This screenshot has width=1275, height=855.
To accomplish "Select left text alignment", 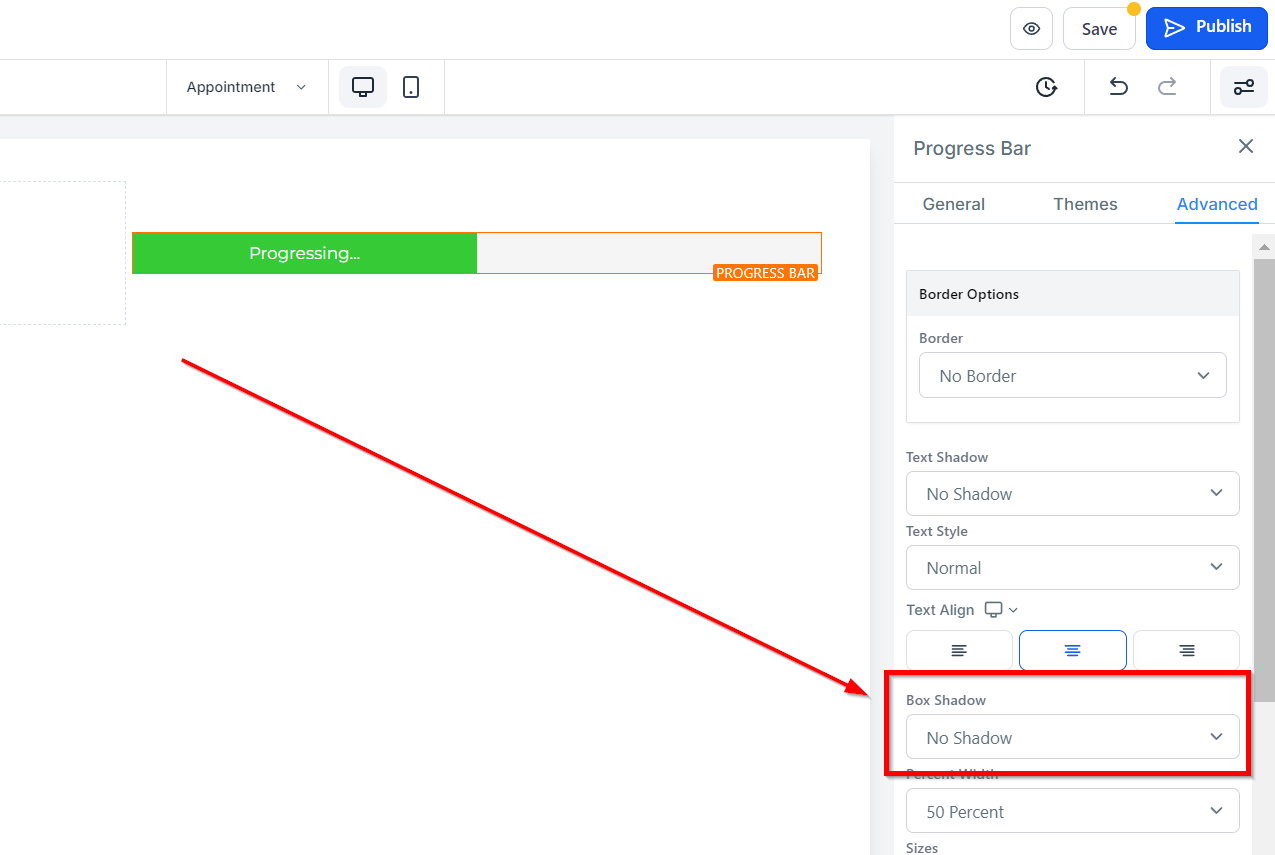I will point(959,650).
